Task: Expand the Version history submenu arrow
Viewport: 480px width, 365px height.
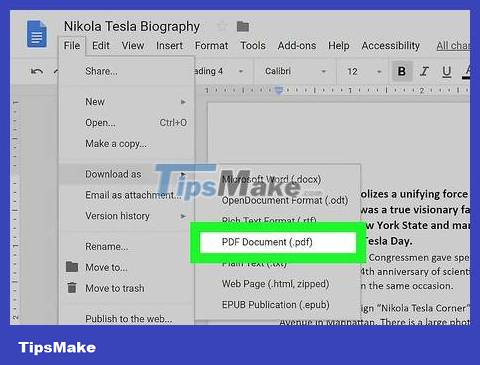Action: click(x=183, y=216)
